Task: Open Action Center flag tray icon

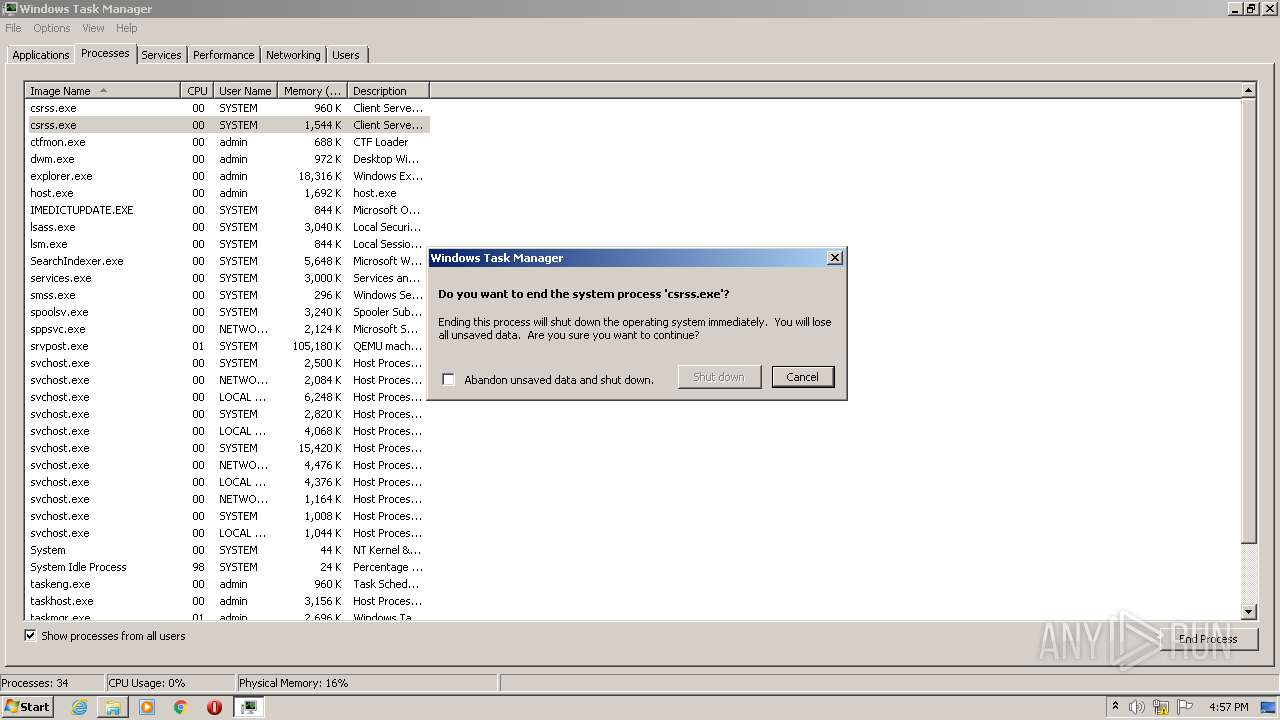Action: tap(1185, 707)
